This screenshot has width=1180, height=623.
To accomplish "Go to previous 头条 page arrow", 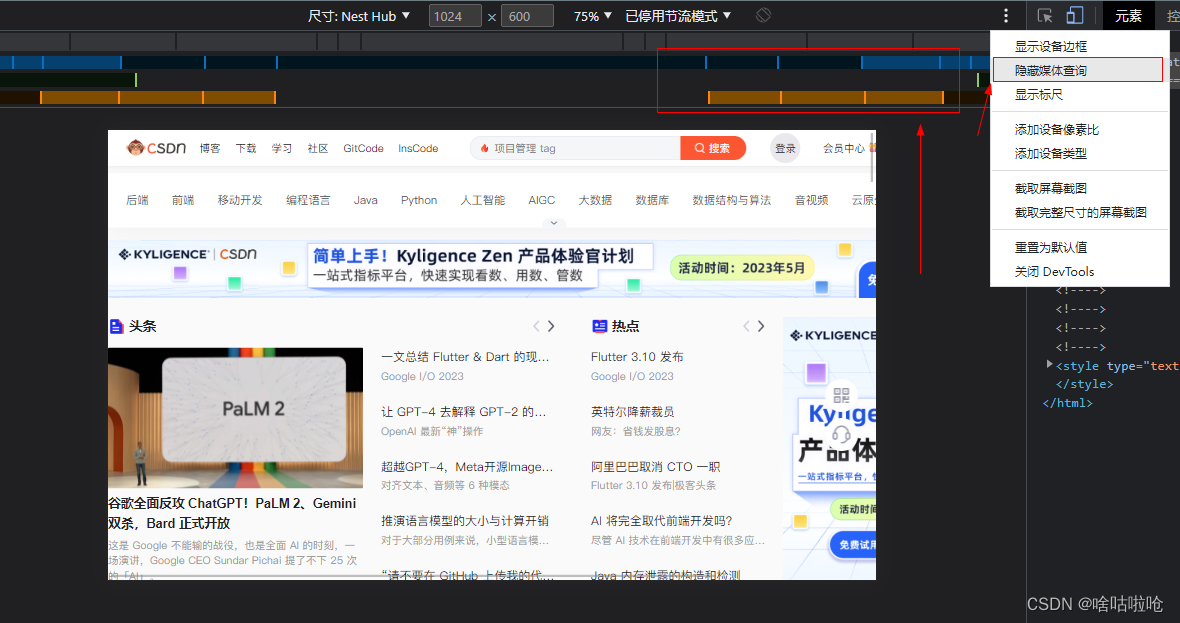I will (x=537, y=326).
